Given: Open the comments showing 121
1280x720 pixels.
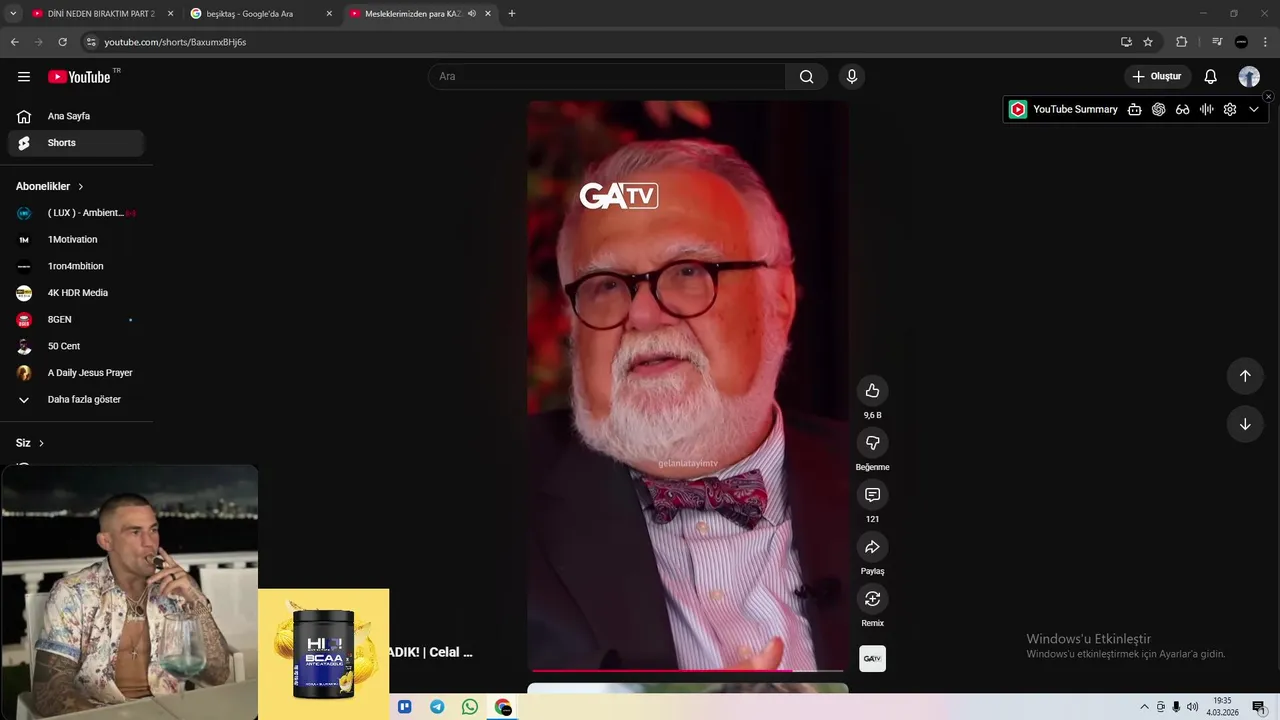Looking at the screenshot, I should click(872, 495).
